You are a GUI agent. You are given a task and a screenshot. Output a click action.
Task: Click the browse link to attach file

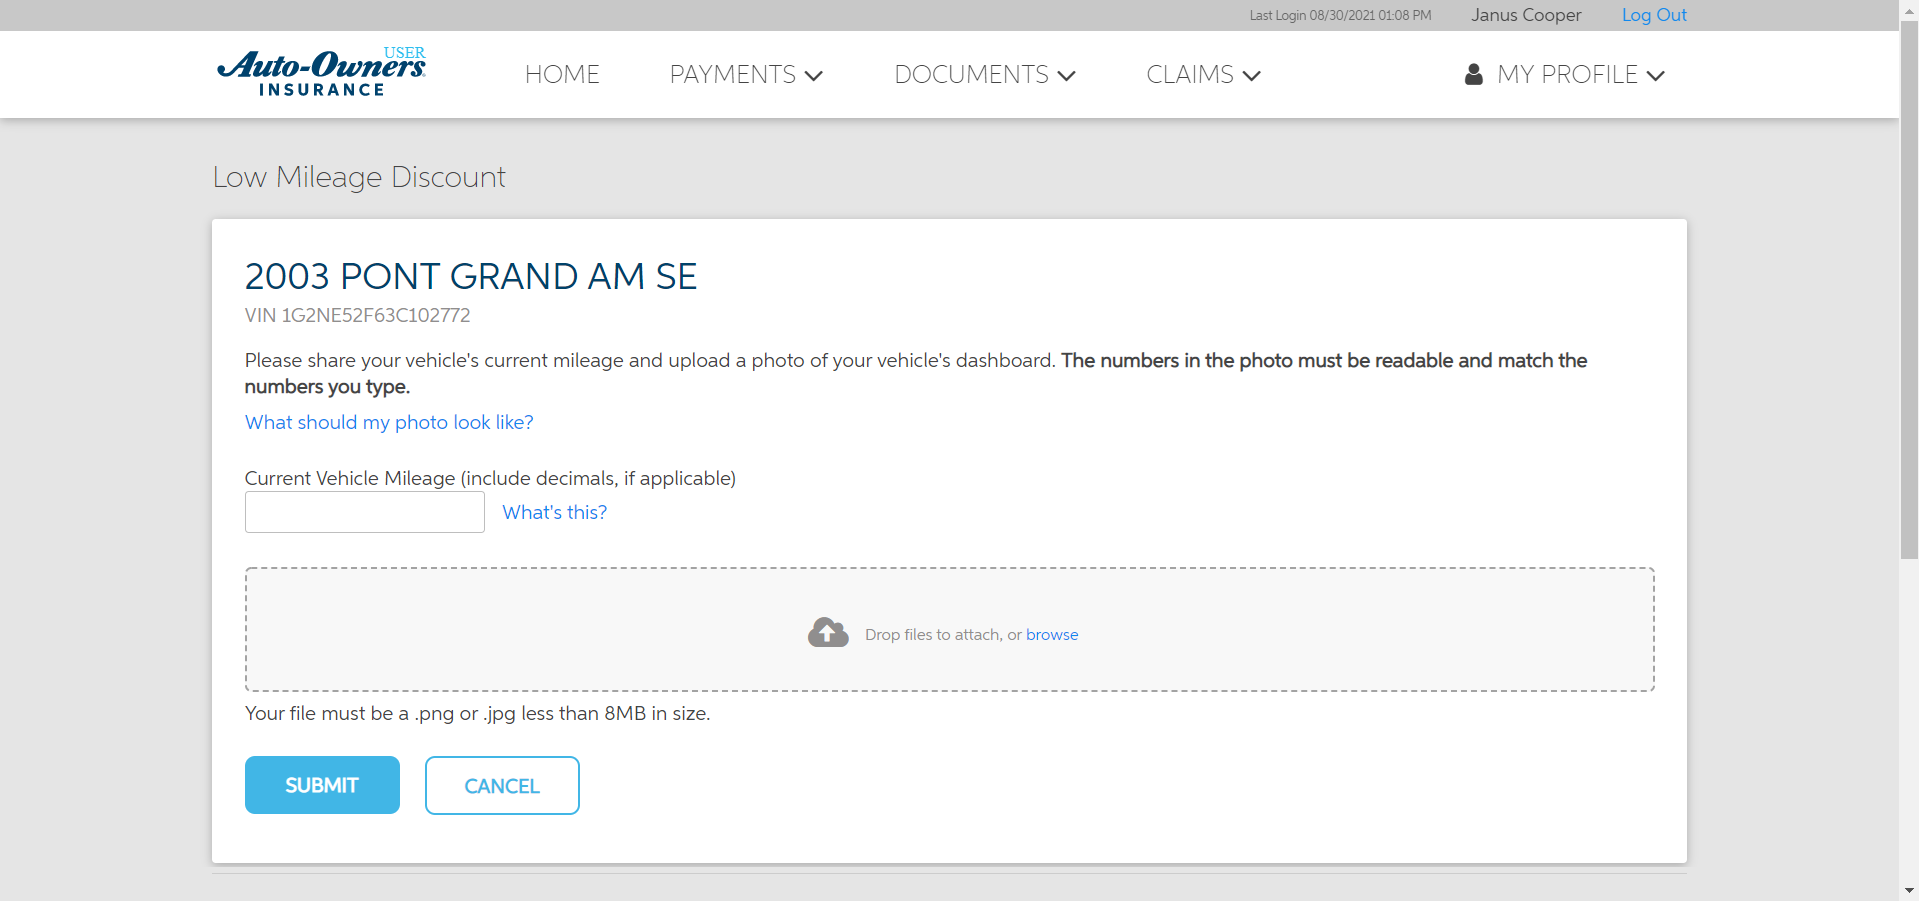tap(1052, 634)
